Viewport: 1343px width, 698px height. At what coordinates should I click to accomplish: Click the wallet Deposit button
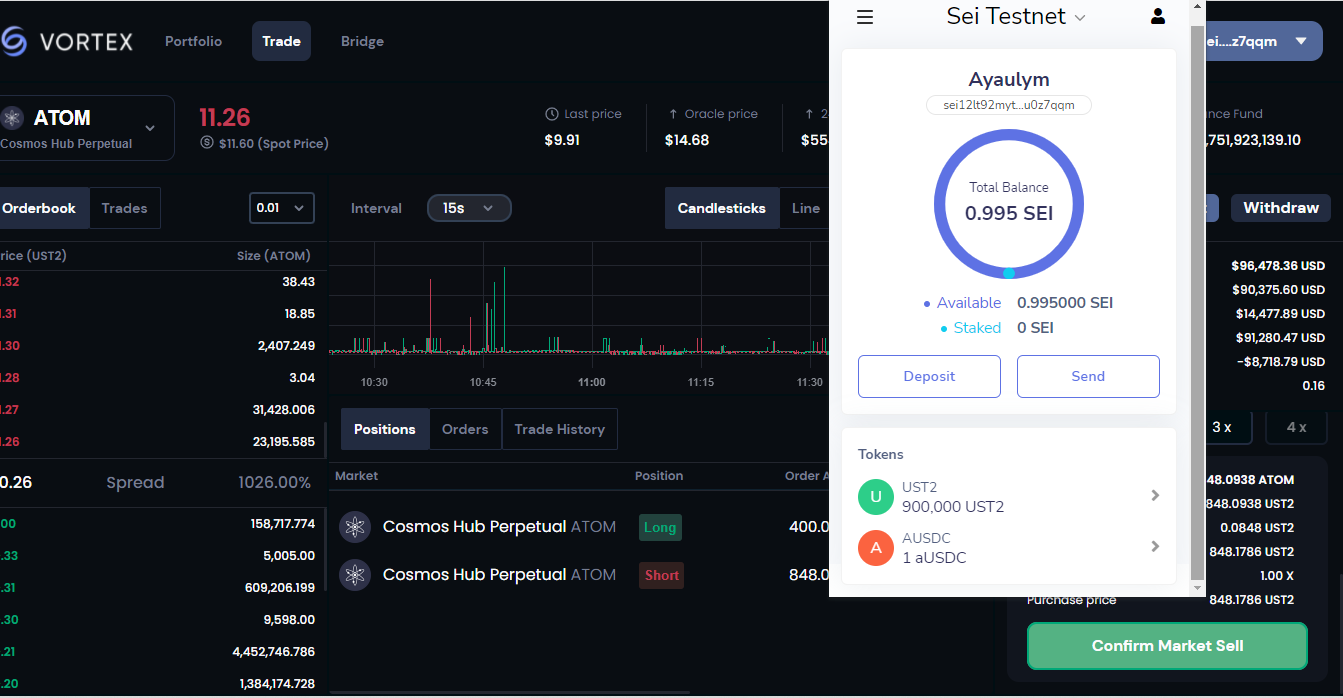929,376
